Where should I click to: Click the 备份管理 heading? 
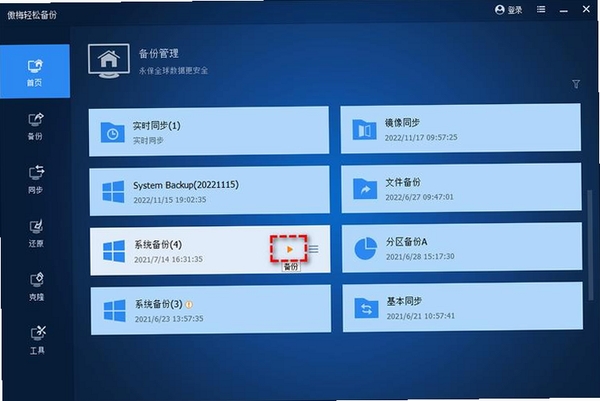(x=159, y=53)
